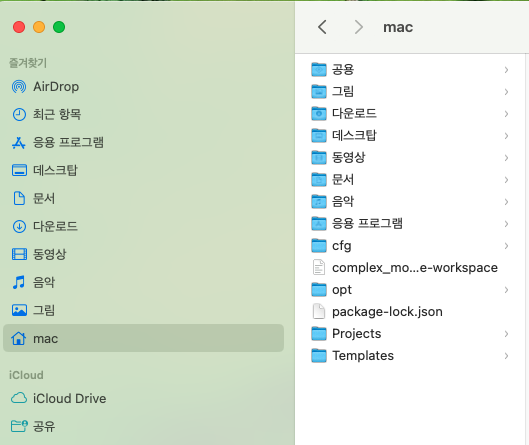This screenshot has height=445, width=529.
Task: Click the mac window title
Action: pos(398,27)
